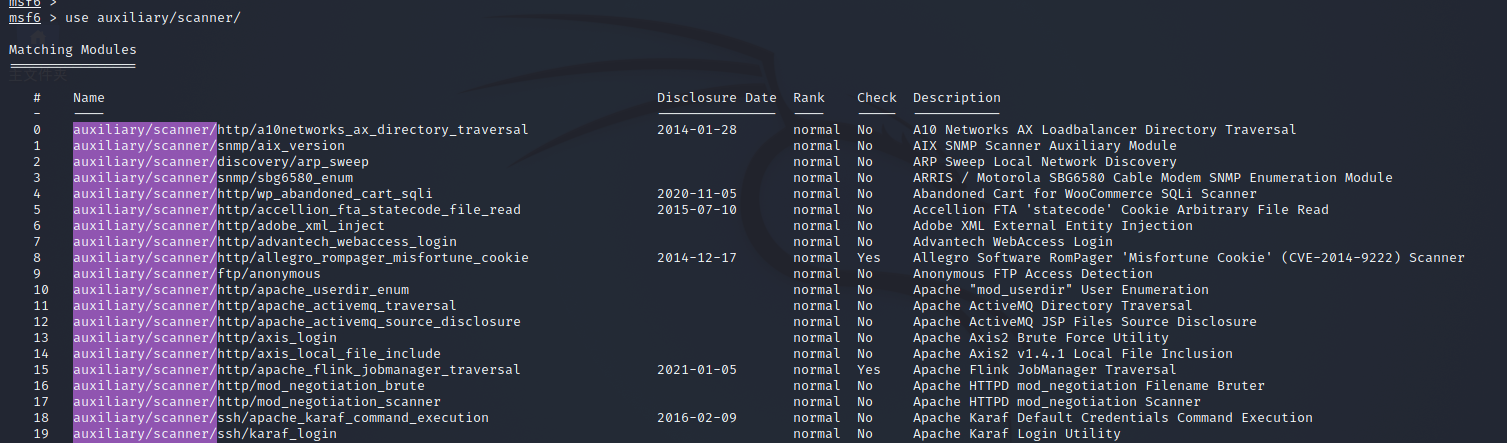Click the Rank column header
This screenshot has height=443, width=1507.
tap(809, 98)
